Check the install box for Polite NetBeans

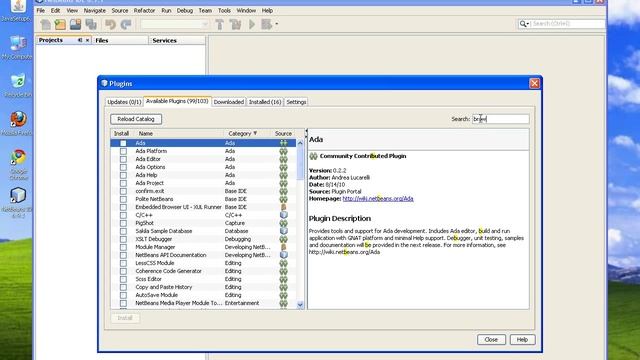tap(123, 199)
